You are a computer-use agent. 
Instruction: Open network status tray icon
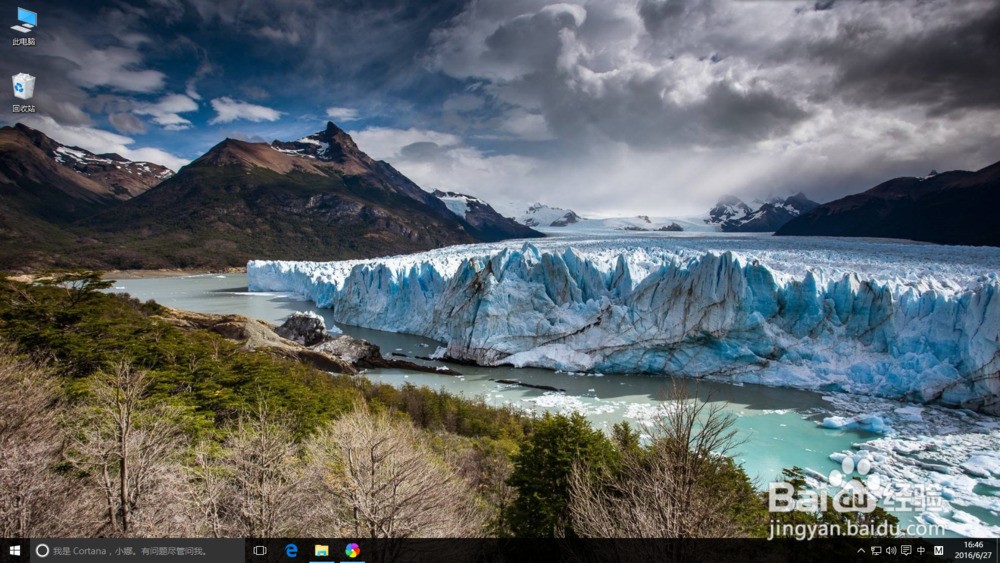click(x=876, y=550)
